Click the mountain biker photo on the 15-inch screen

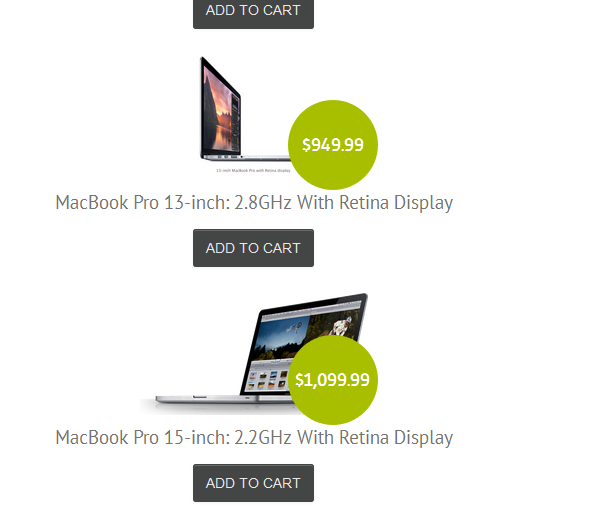coord(340,326)
